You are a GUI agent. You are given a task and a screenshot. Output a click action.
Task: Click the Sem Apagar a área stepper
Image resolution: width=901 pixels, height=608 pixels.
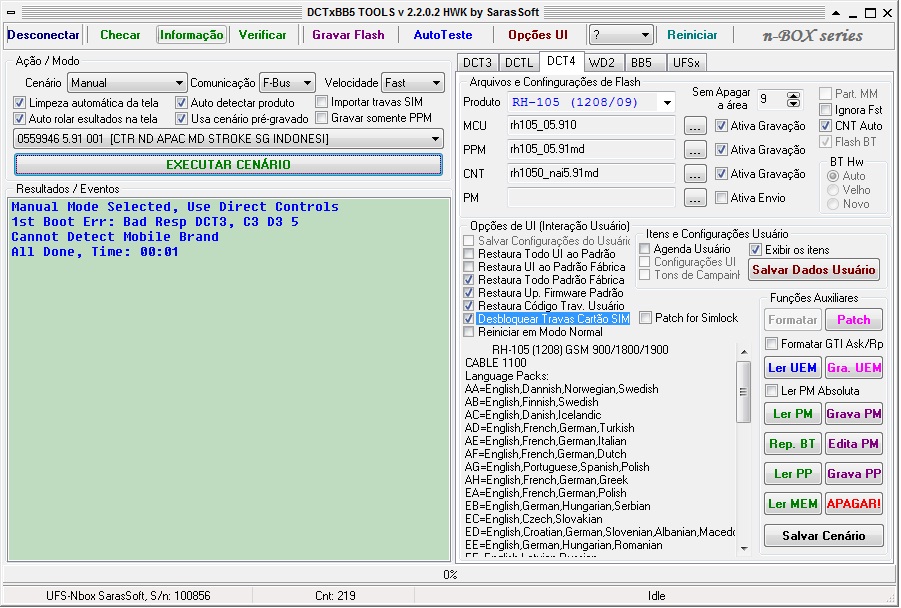tap(793, 100)
